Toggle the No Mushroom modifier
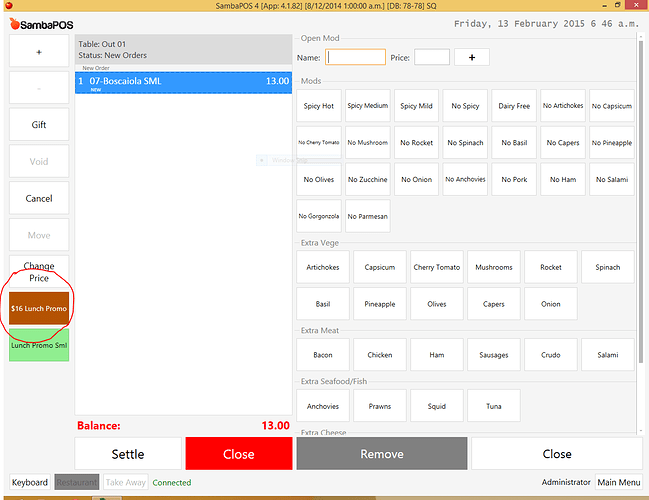This screenshot has width=649, height=500. point(368,142)
